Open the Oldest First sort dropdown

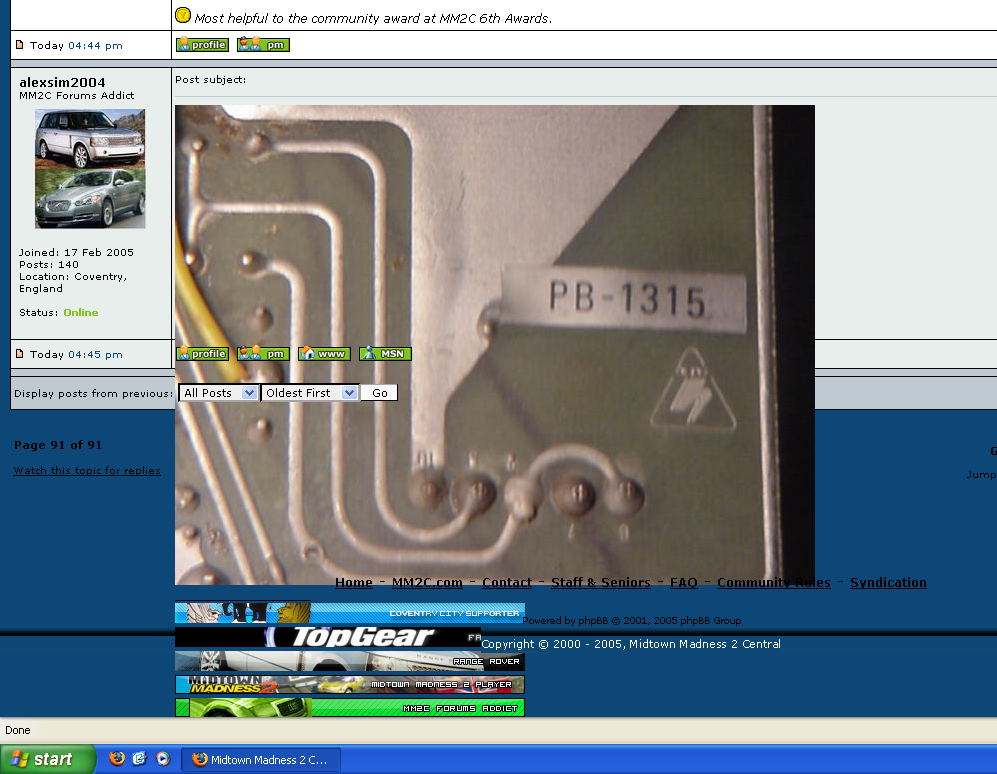click(x=309, y=393)
